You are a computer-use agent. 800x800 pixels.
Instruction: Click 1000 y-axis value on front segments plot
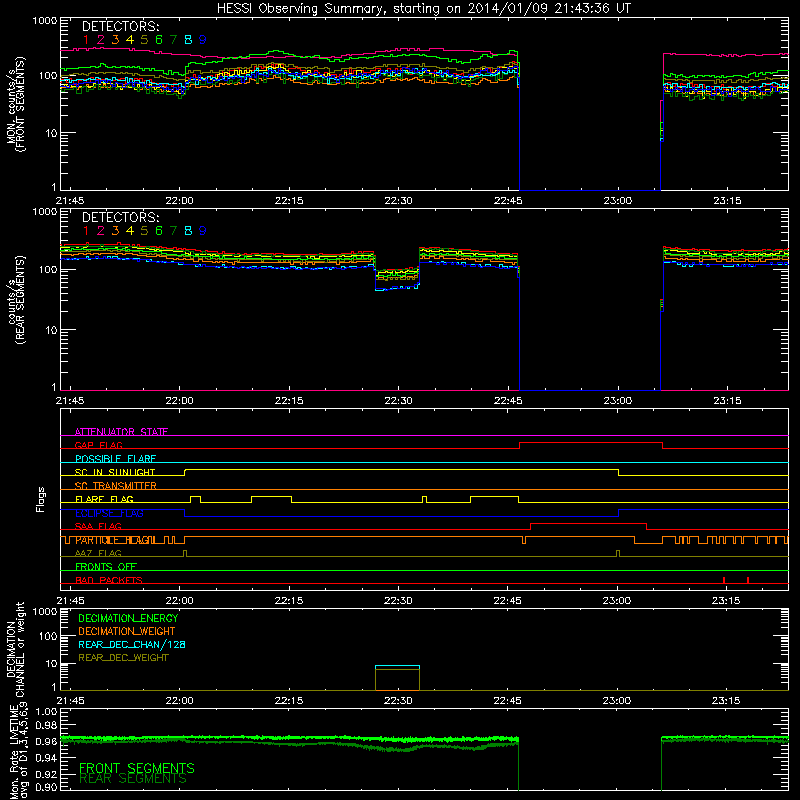point(44,21)
